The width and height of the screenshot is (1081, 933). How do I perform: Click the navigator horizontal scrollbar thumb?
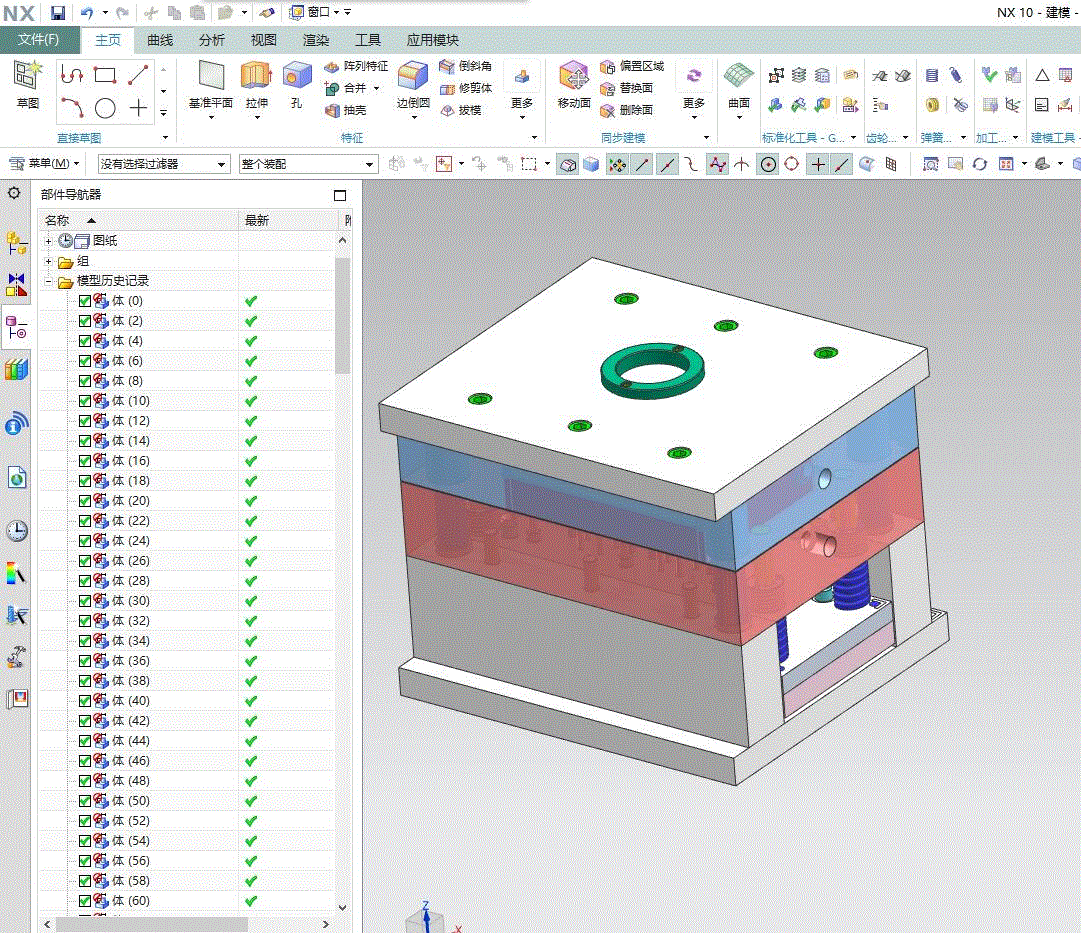(x=151, y=924)
